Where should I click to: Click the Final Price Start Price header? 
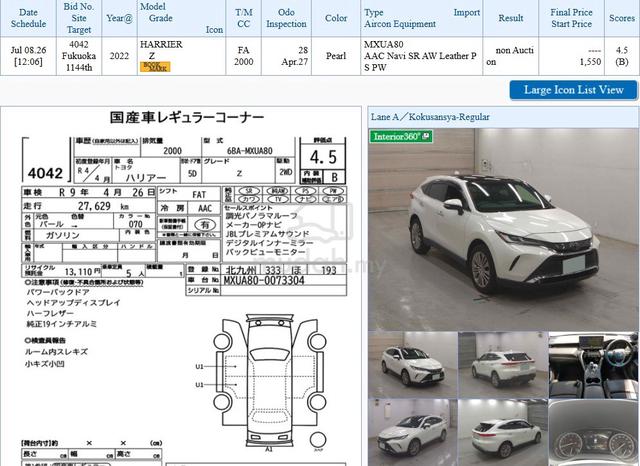coord(571,18)
